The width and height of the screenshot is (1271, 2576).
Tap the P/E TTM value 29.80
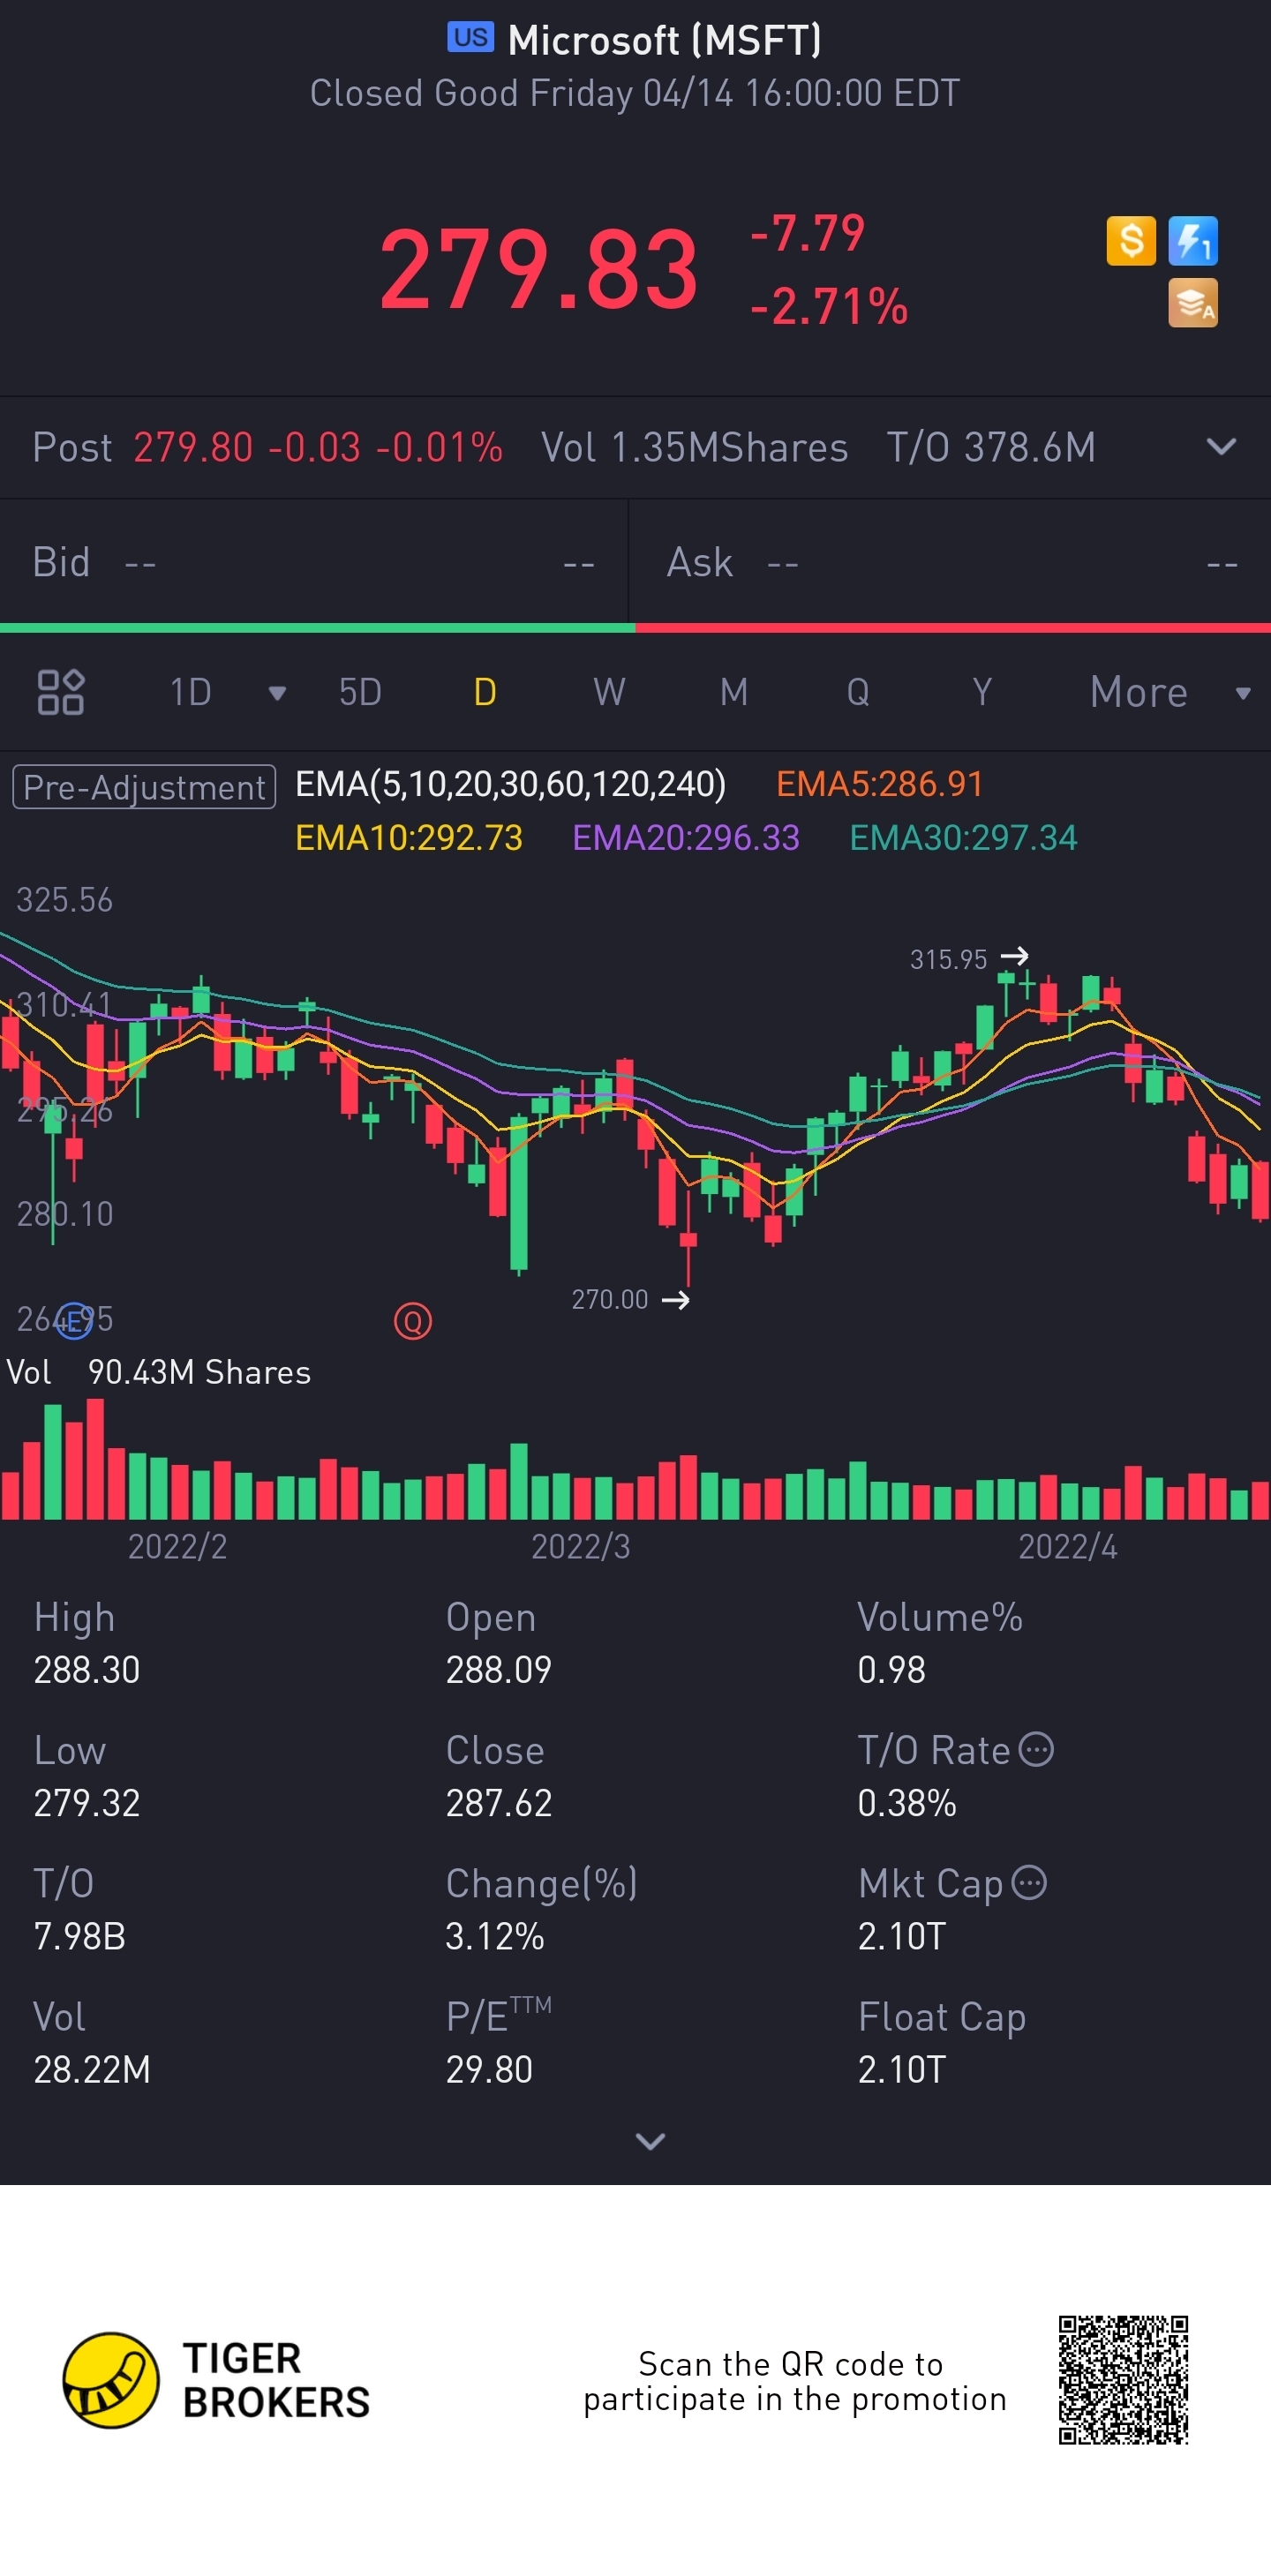[489, 2070]
